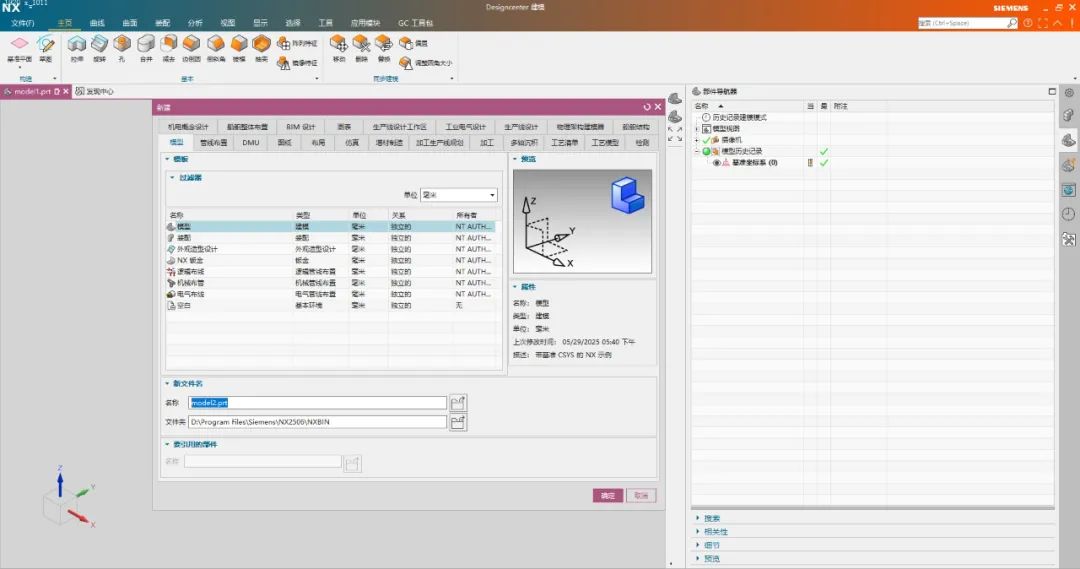Viewport: 1080px width, 569px height.
Task: Open the 单位 units dropdown
Action: pos(459,195)
